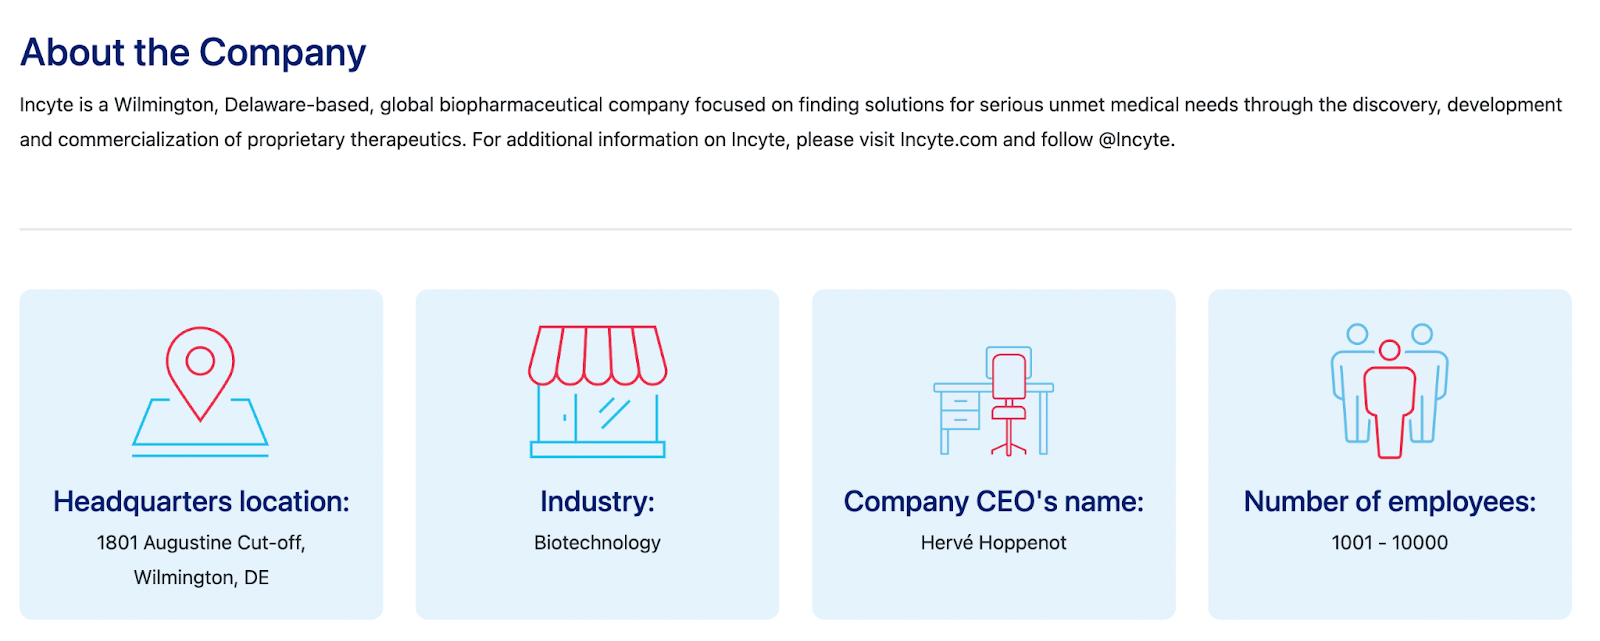This screenshot has height=641, width=1600.
Task: Click the Industry heading
Action: point(597,501)
